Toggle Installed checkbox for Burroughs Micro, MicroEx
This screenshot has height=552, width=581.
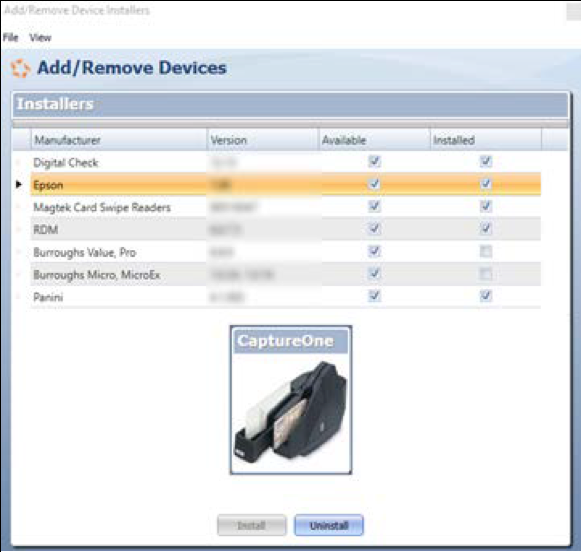click(486, 274)
